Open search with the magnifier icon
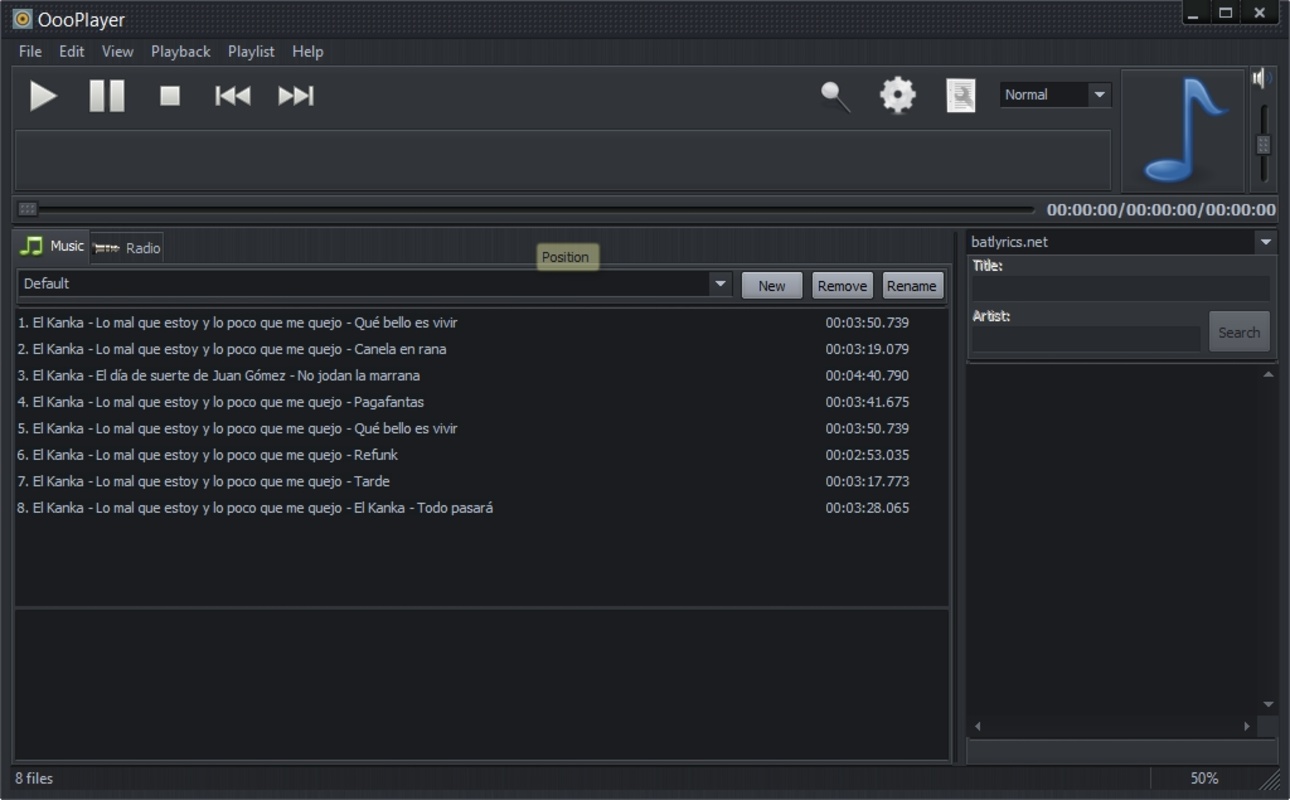 pos(835,96)
